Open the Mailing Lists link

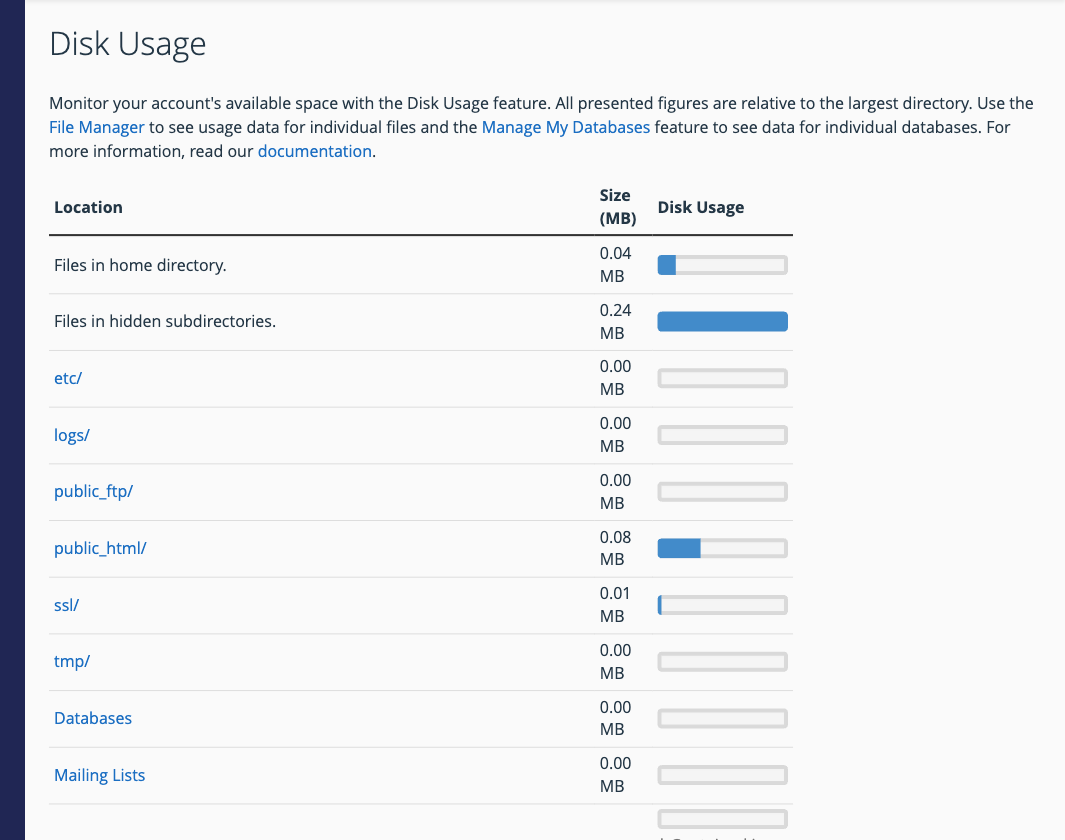click(x=100, y=775)
